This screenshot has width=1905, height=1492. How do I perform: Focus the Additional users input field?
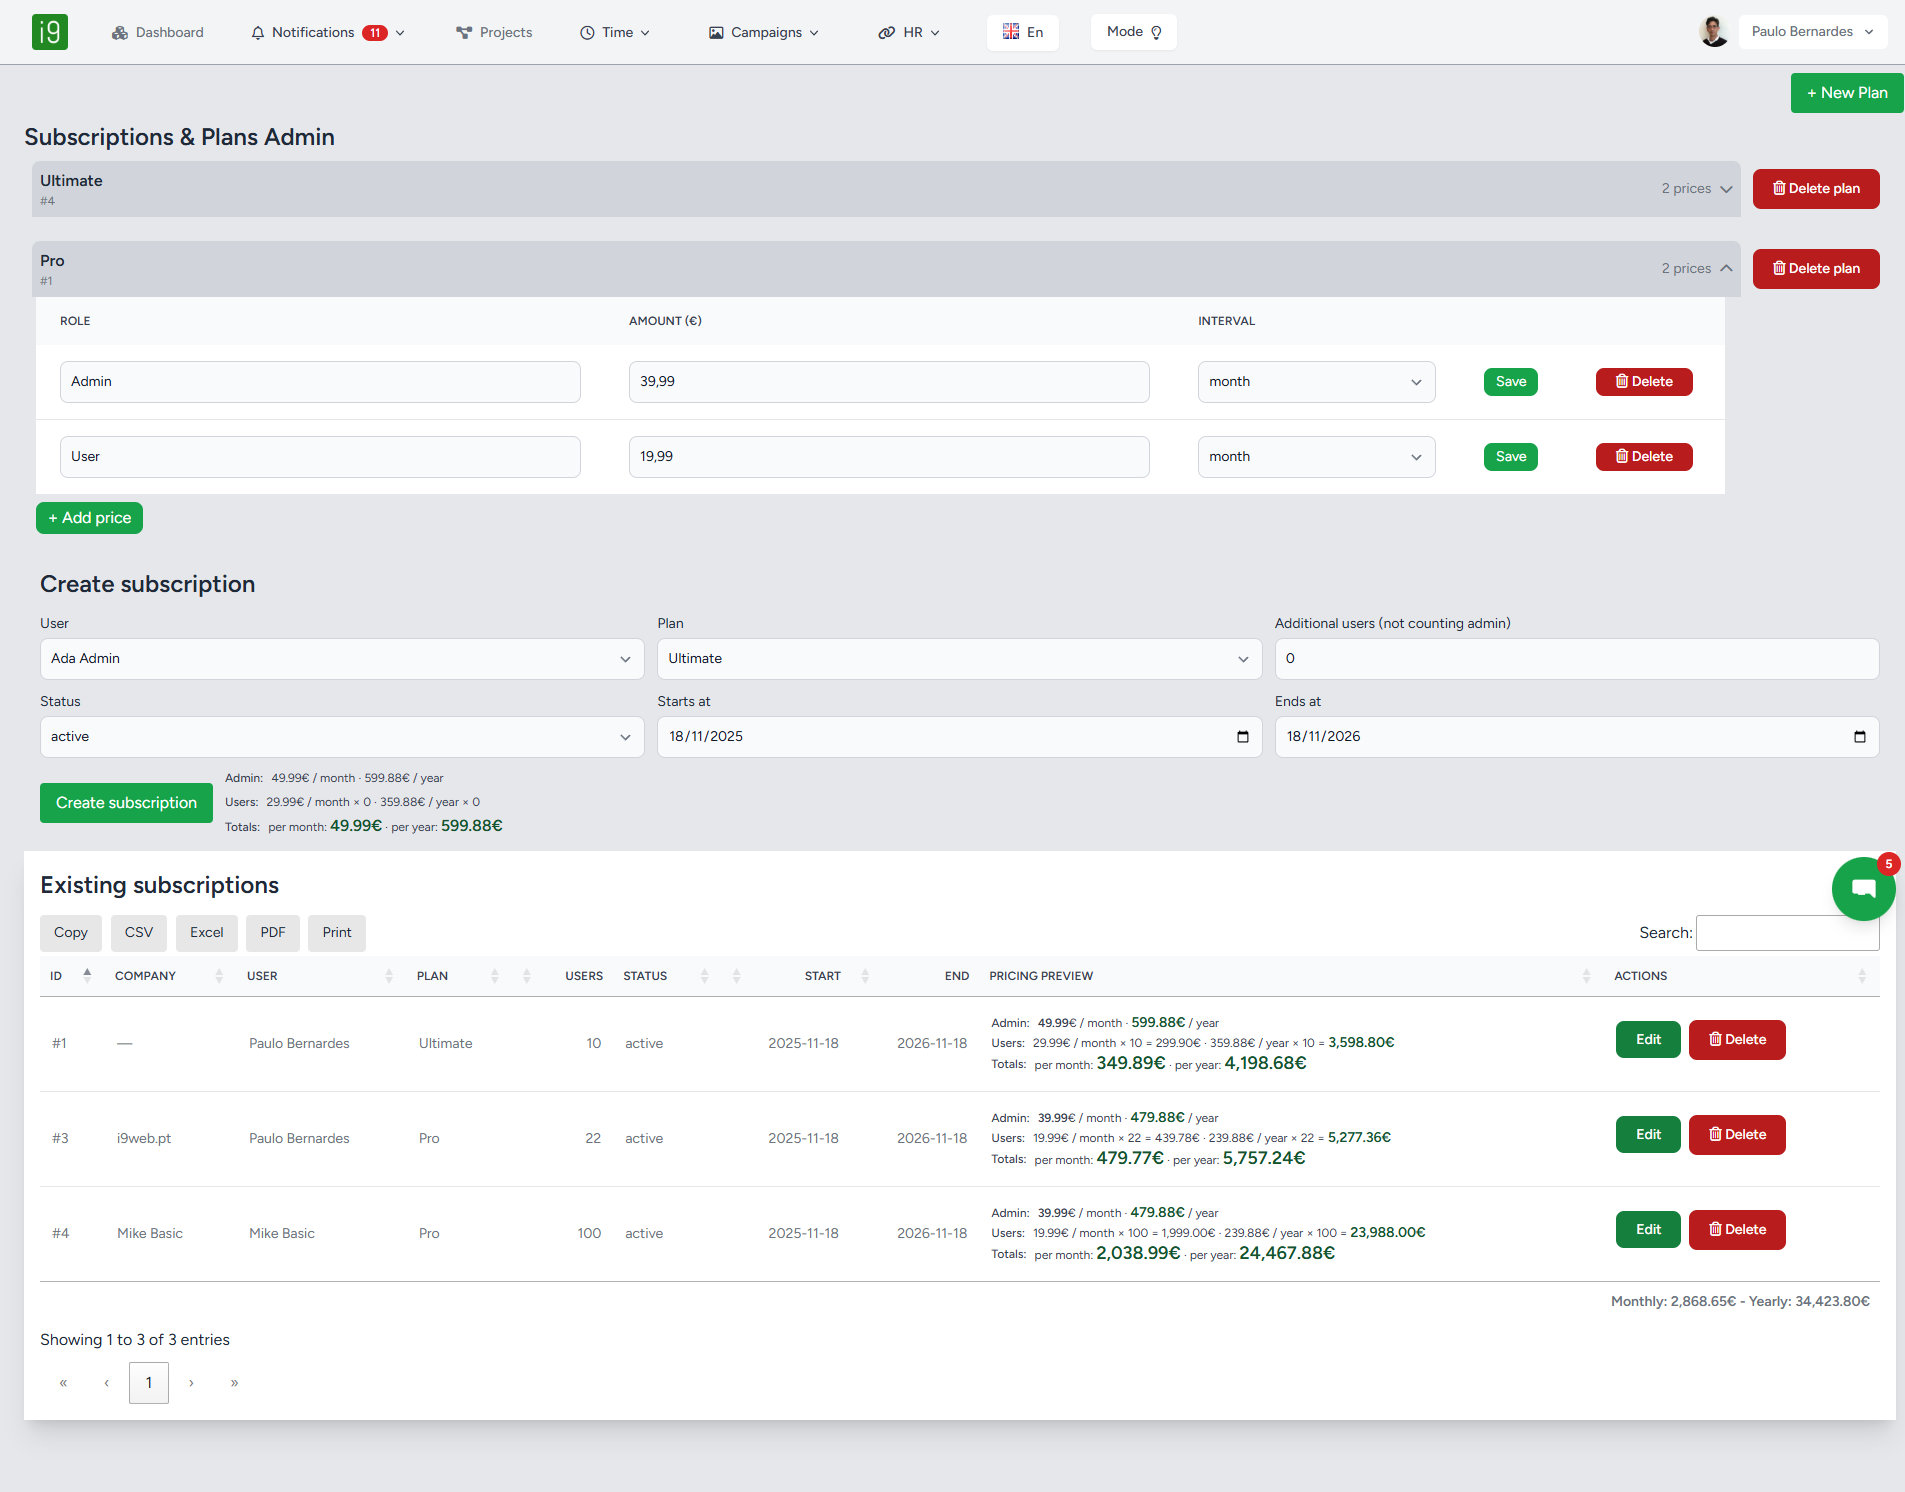tap(1576, 659)
